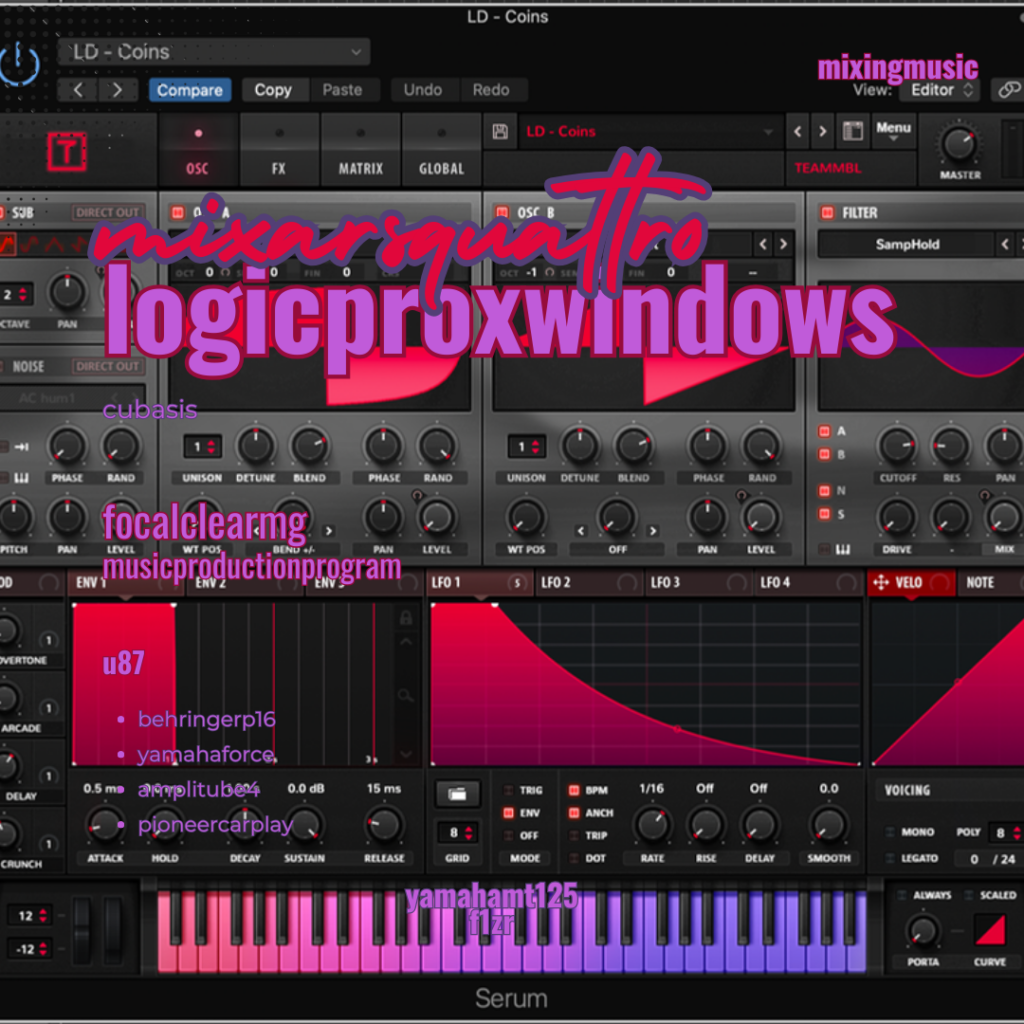Click the sub oscillator keytrack piano icon
Screen dimensions: 1024x1024
pos(22,478)
